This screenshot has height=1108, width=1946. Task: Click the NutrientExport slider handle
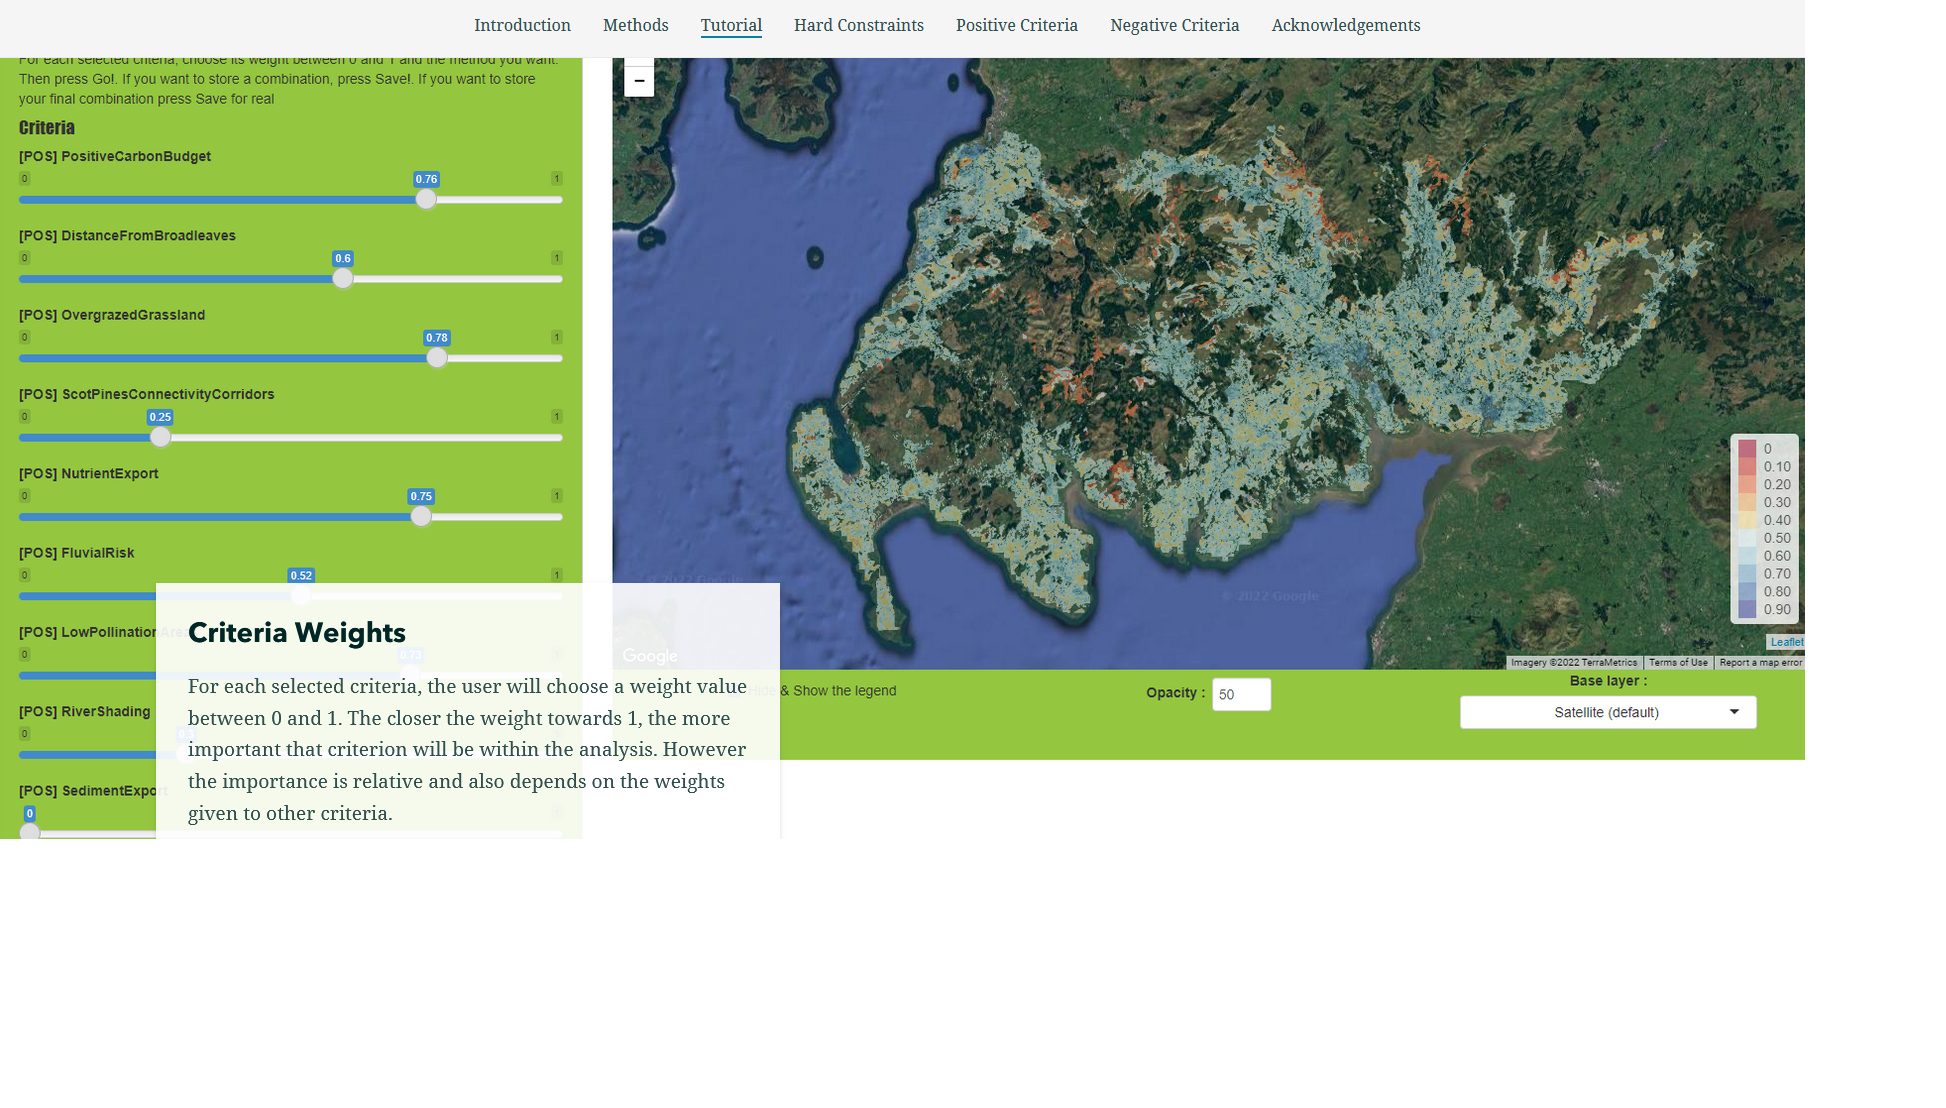[421, 517]
